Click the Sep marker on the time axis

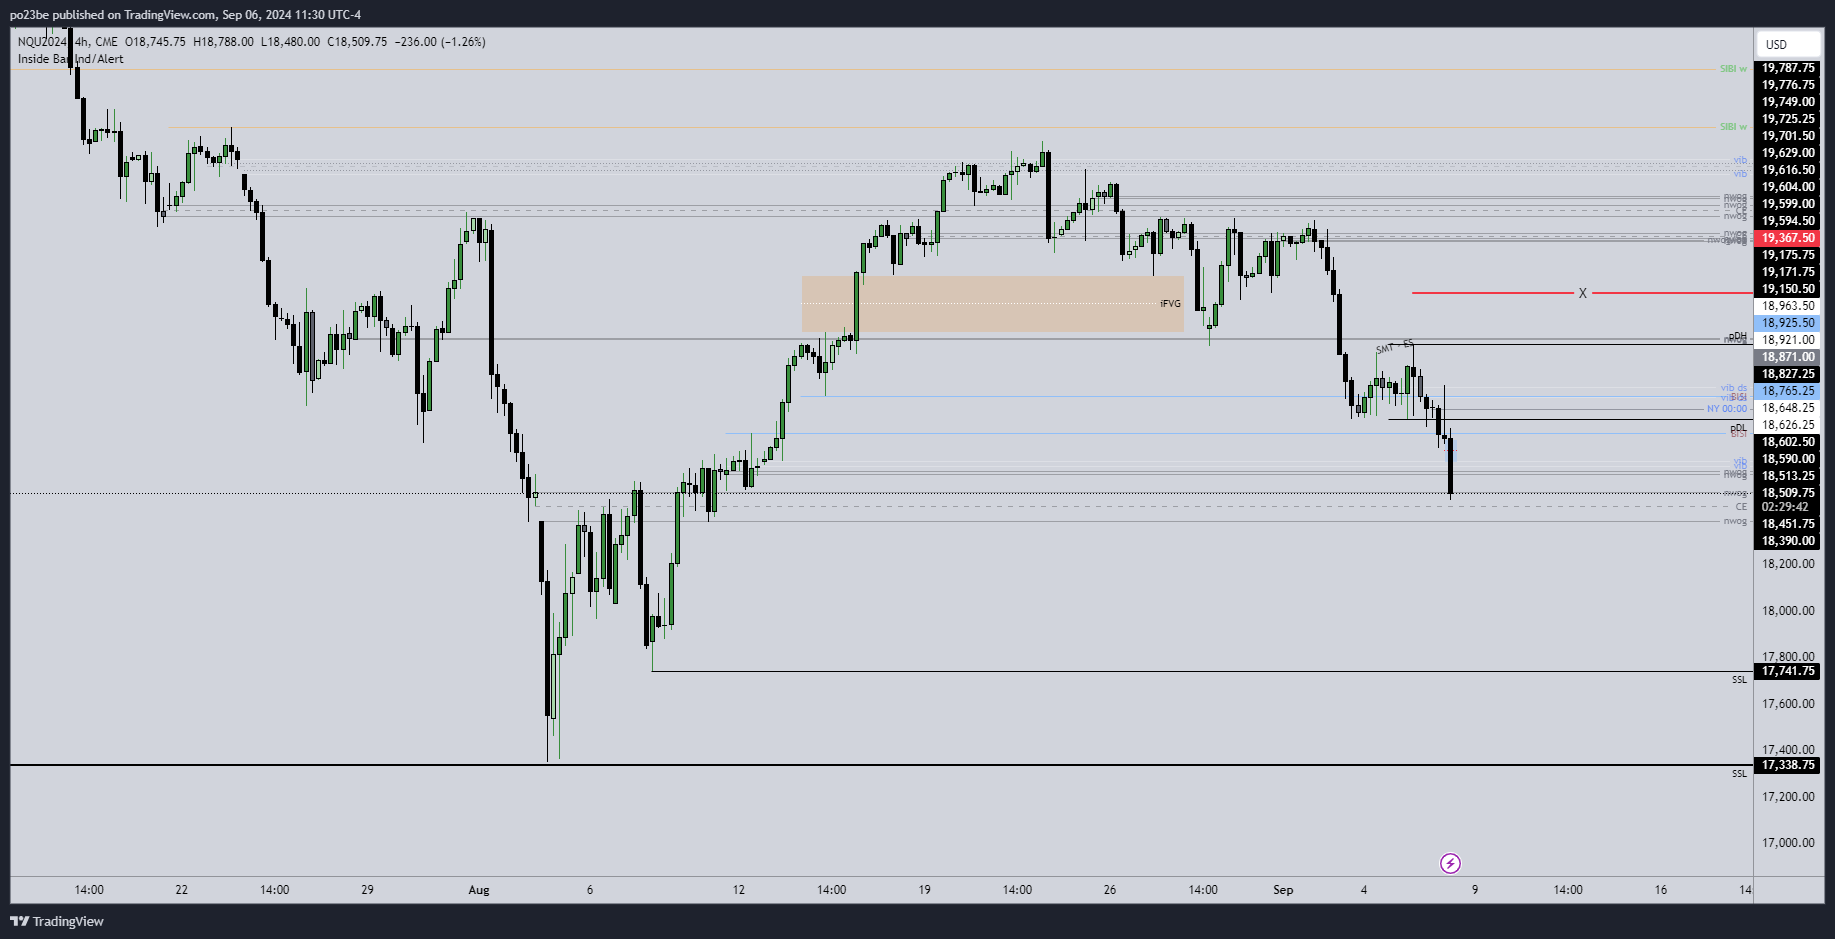click(x=1283, y=890)
